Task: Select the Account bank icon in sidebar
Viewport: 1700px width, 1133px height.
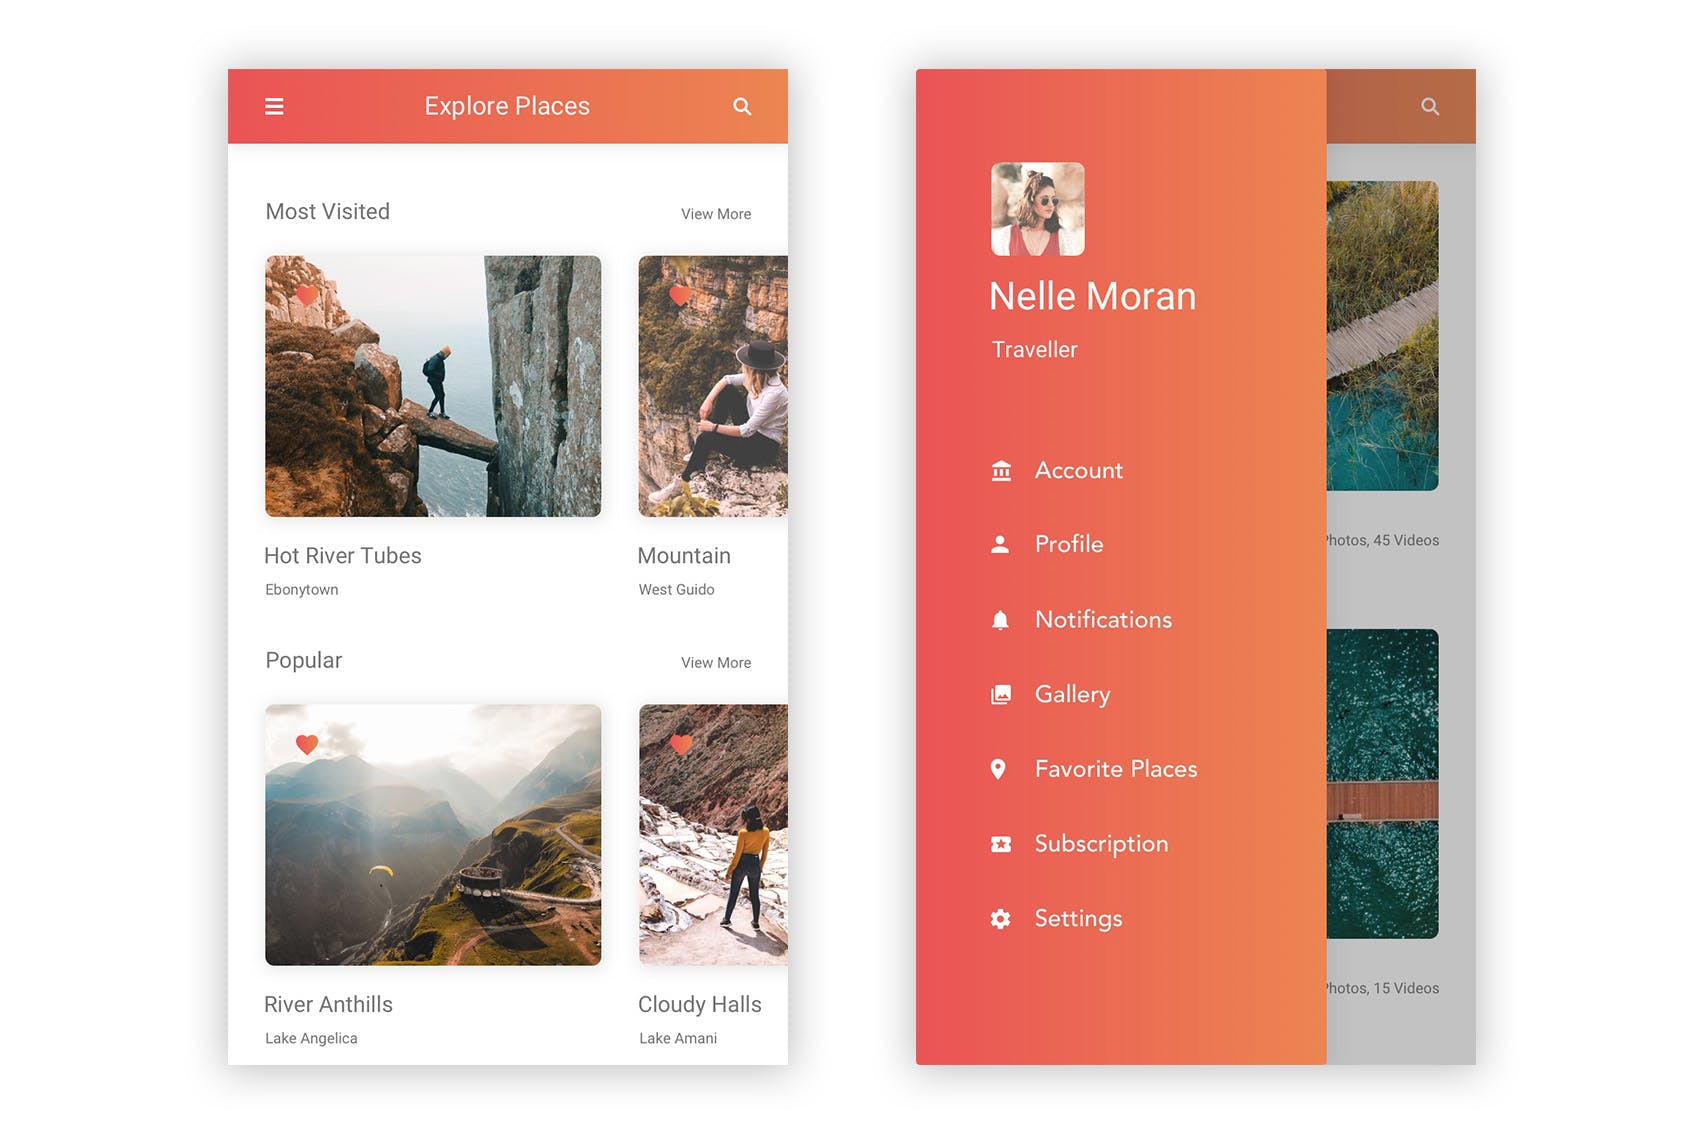Action: click(1000, 470)
